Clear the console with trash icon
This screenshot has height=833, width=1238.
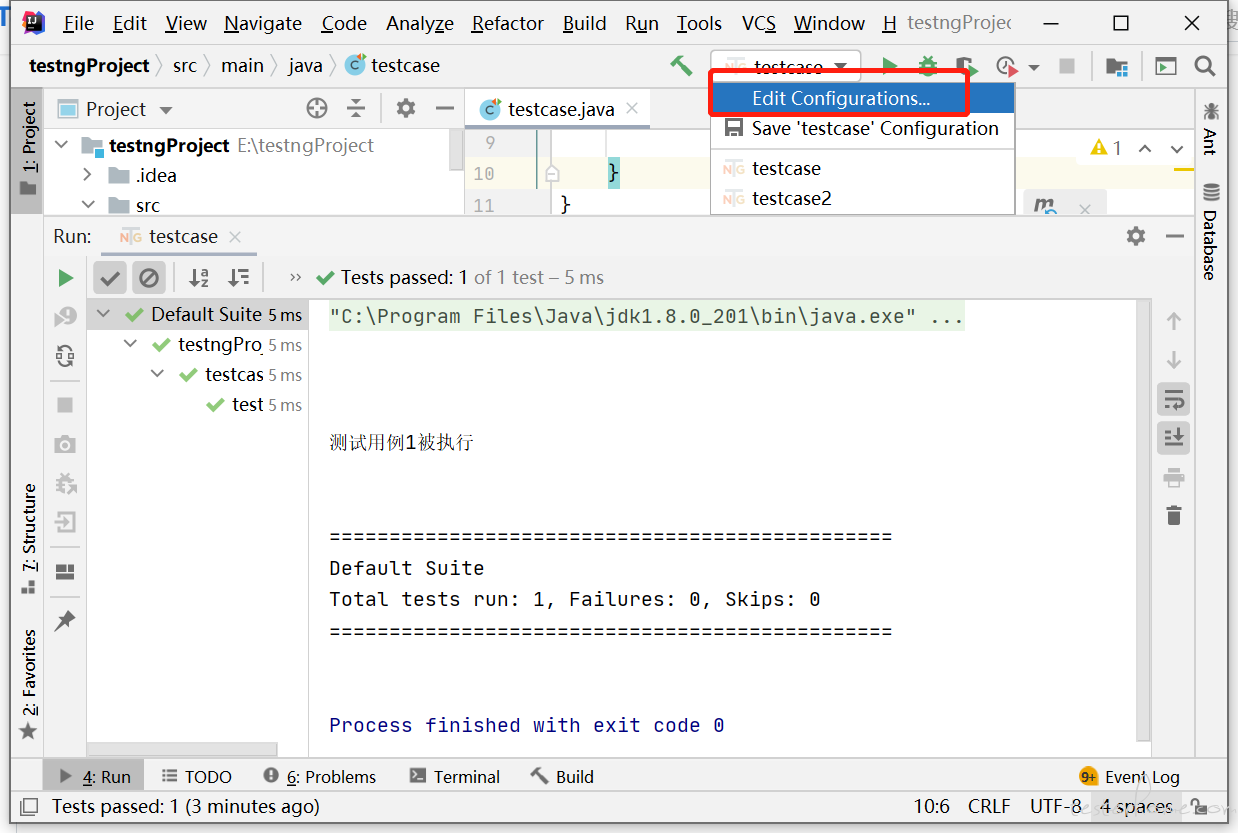[x=1174, y=515]
